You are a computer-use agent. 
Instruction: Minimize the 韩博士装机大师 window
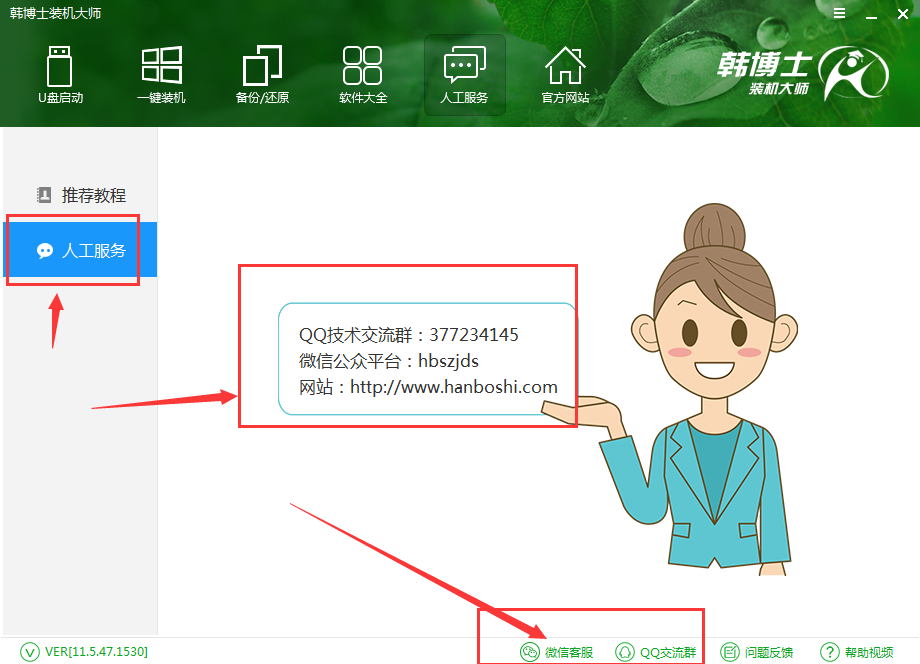tap(866, 14)
